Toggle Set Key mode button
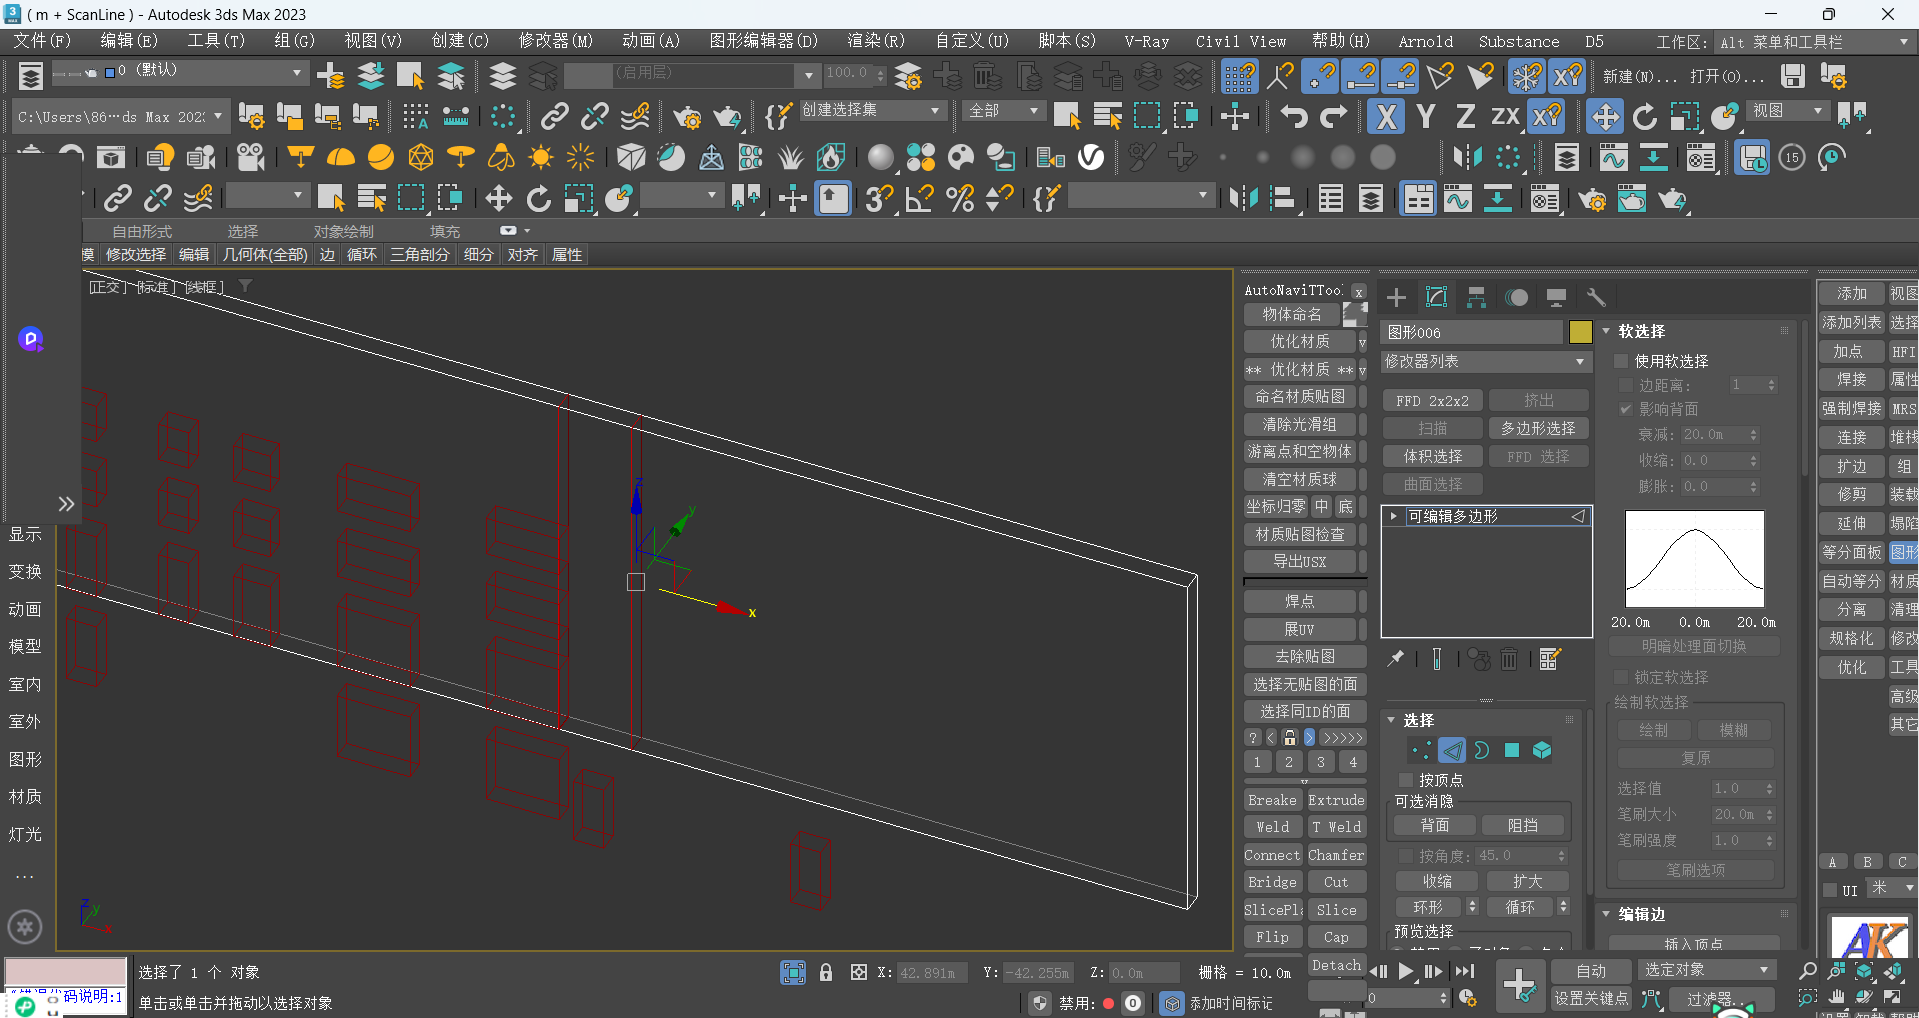The height and width of the screenshot is (1018, 1919). (1591, 998)
